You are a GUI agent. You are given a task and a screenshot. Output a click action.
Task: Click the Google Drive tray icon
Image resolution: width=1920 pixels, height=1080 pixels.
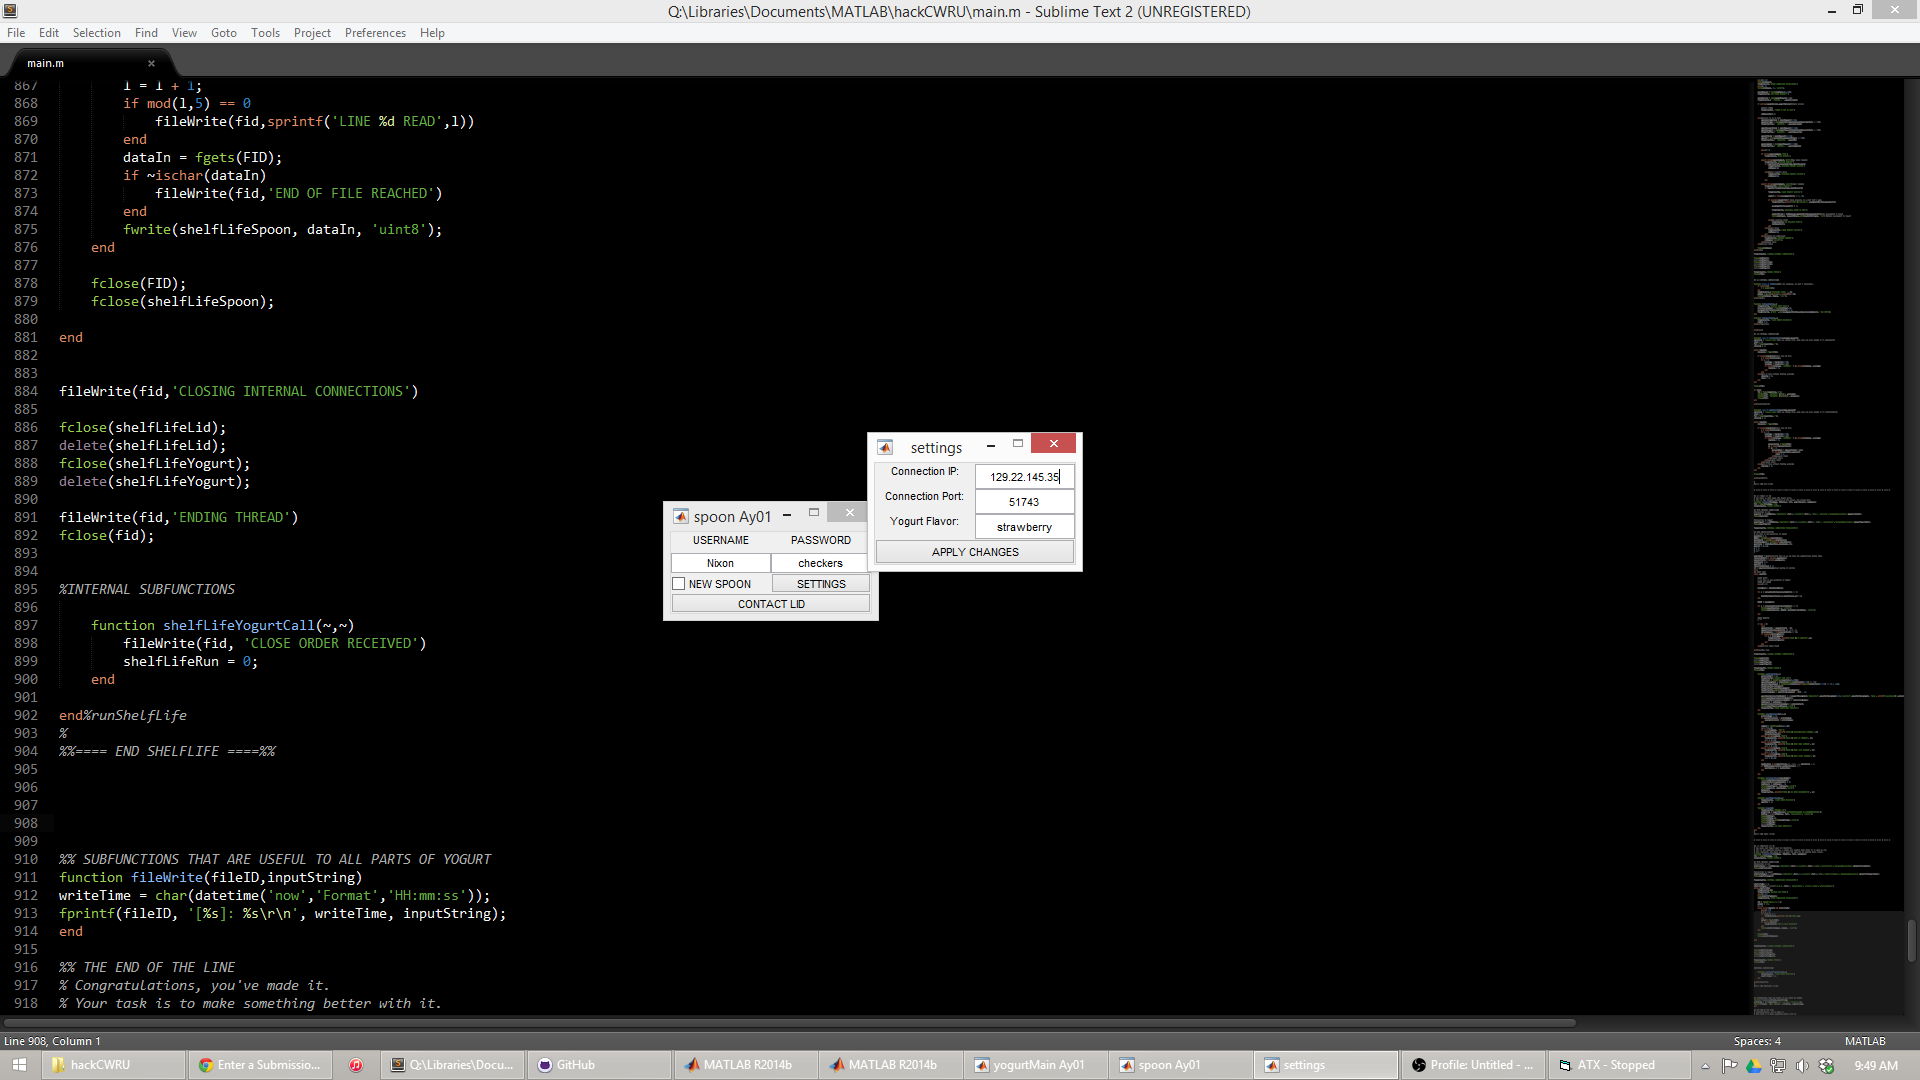[x=1753, y=1066]
